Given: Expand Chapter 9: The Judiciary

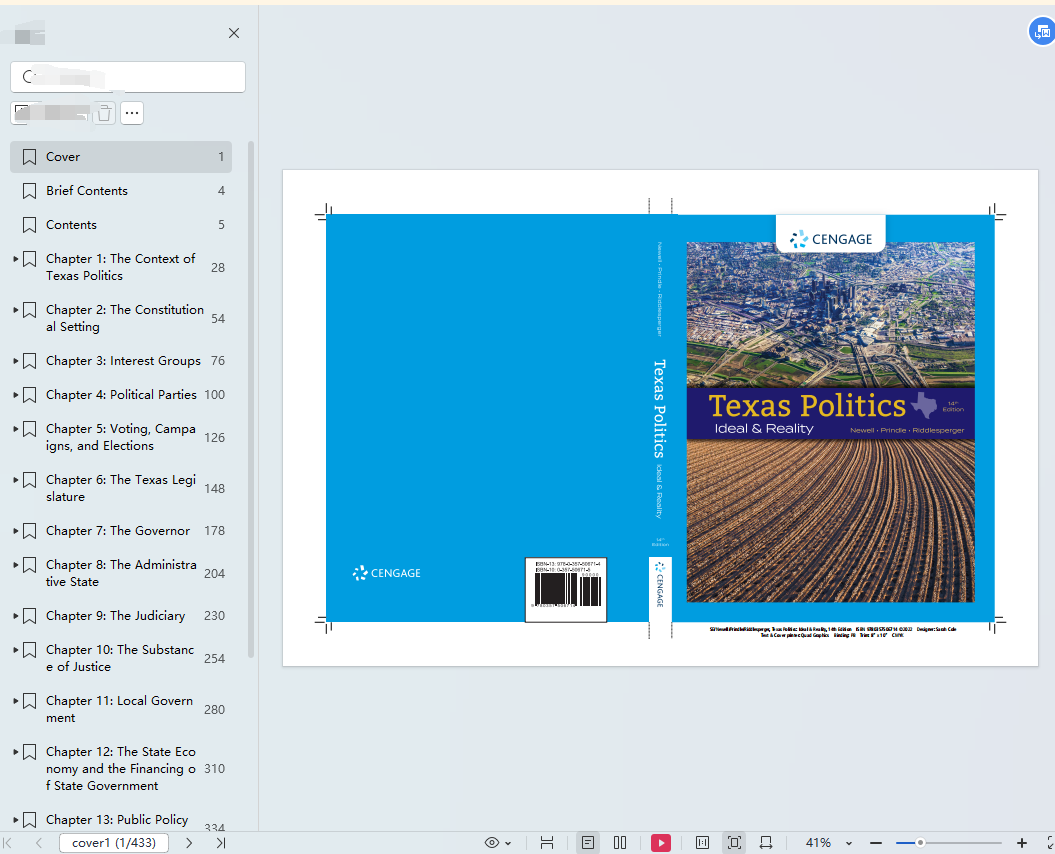Looking at the screenshot, I should [15, 616].
